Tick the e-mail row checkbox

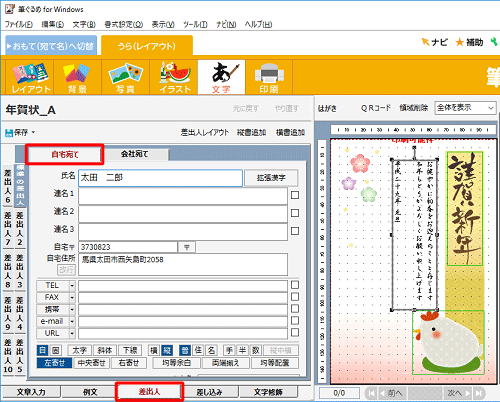295,321
